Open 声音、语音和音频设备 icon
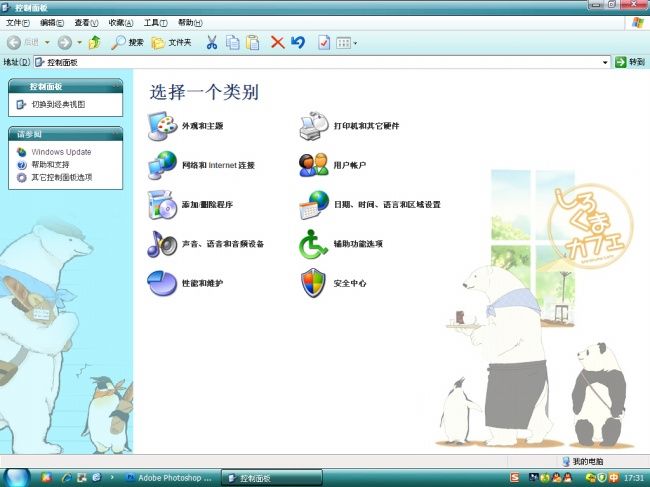This screenshot has width=650, height=487. [162, 243]
